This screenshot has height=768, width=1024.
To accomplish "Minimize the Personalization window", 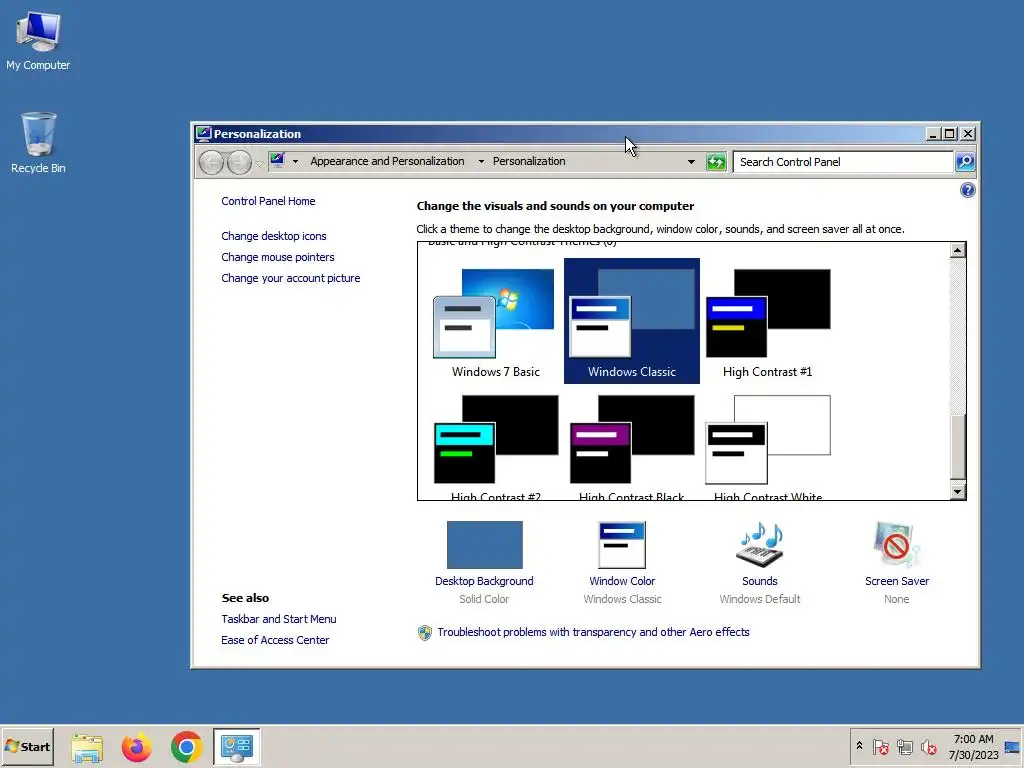I will [933, 134].
